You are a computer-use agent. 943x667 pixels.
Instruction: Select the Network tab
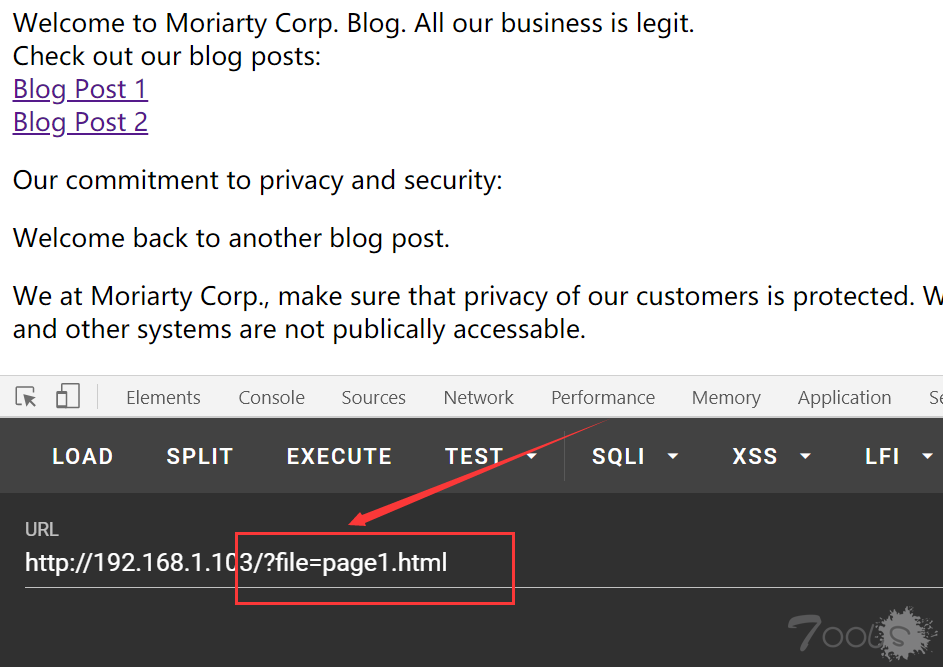click(478, 398)
